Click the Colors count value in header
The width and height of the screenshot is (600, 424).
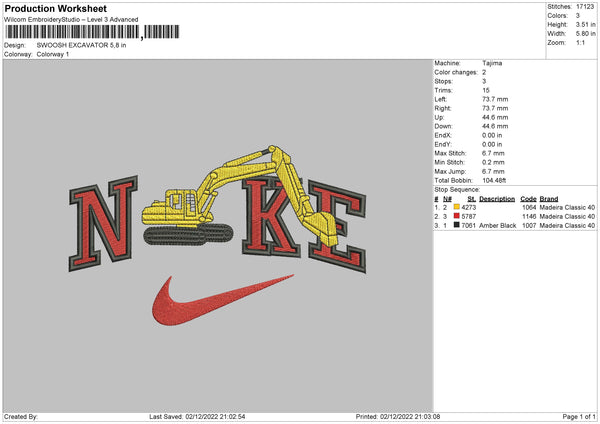[578, 16]
